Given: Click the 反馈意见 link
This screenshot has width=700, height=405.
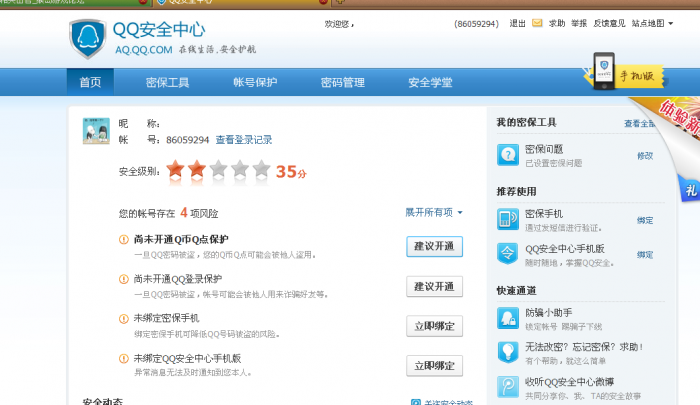Looking at the screenshot, I should pos(609,23).
